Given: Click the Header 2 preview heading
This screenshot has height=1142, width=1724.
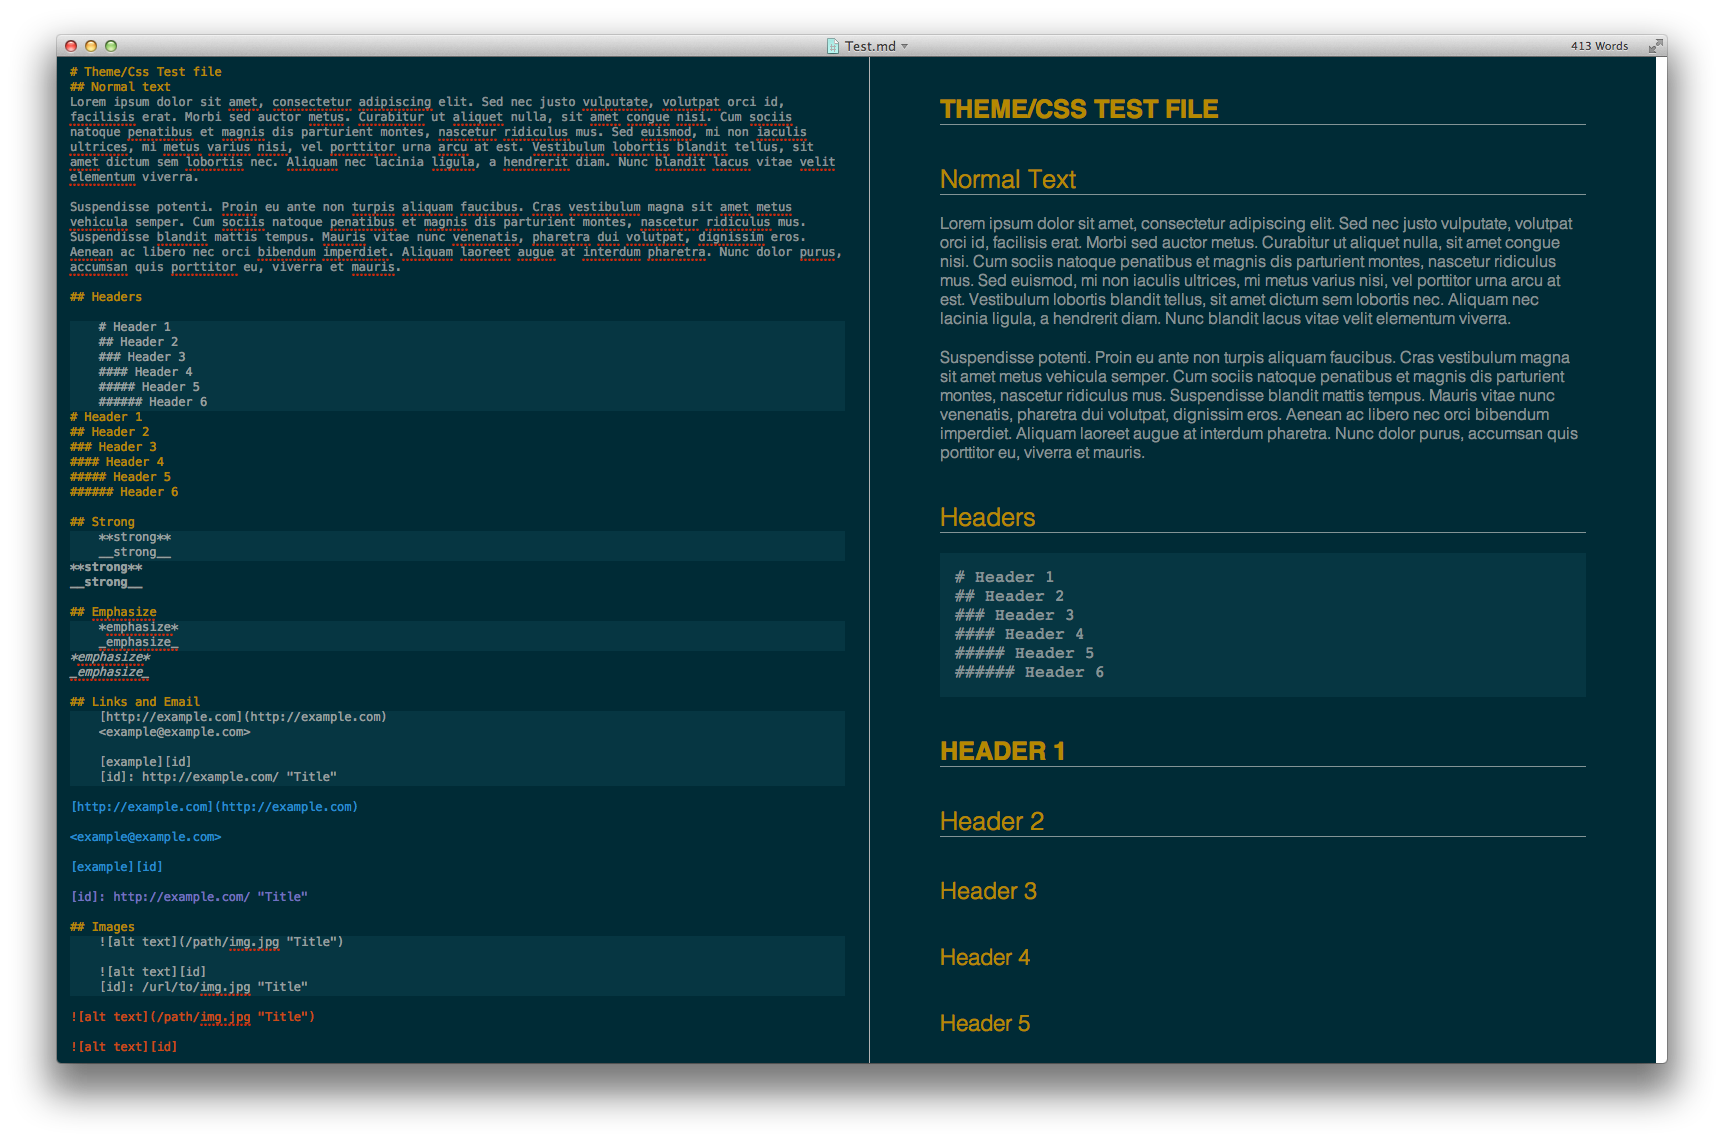Looking at the screenshot, I should 991,821.
